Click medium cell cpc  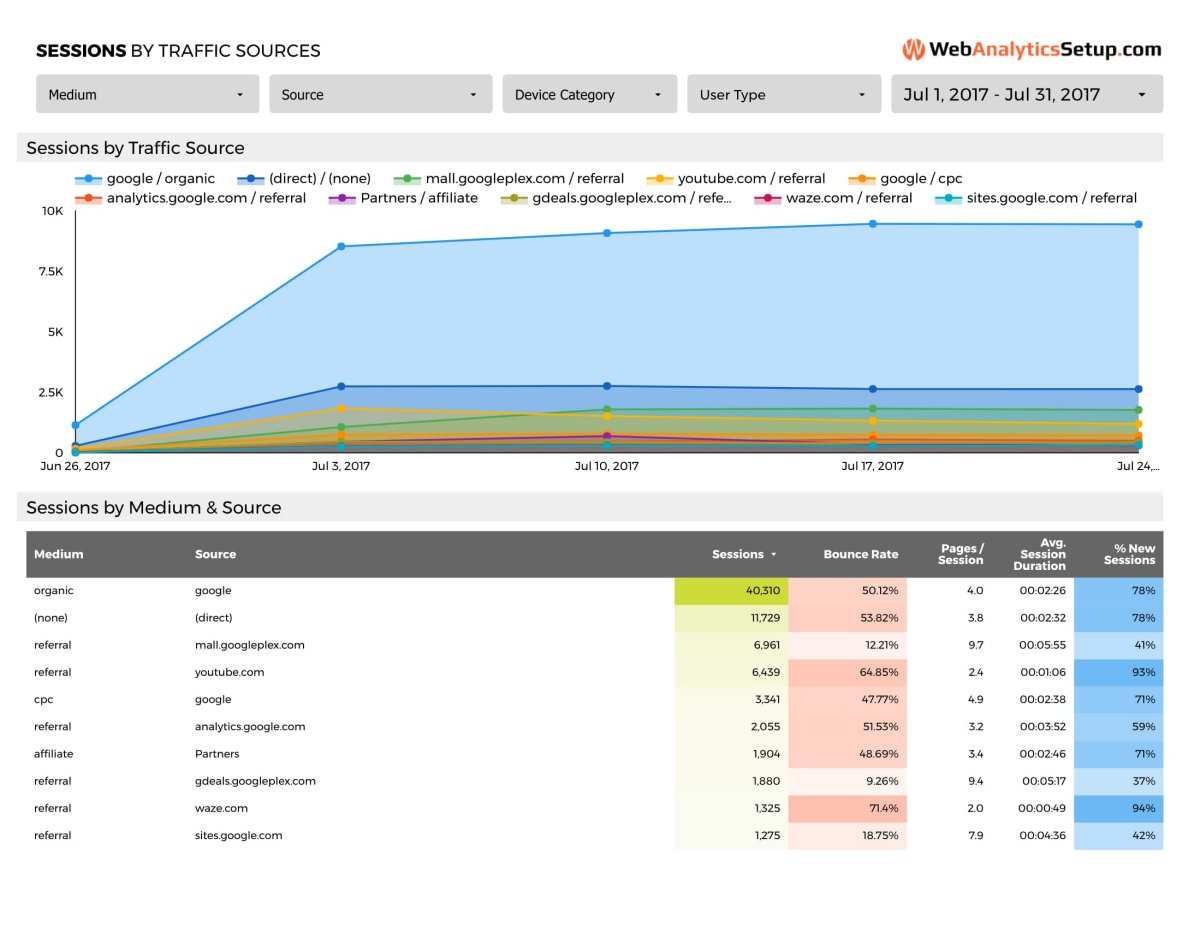click(43, 700)
